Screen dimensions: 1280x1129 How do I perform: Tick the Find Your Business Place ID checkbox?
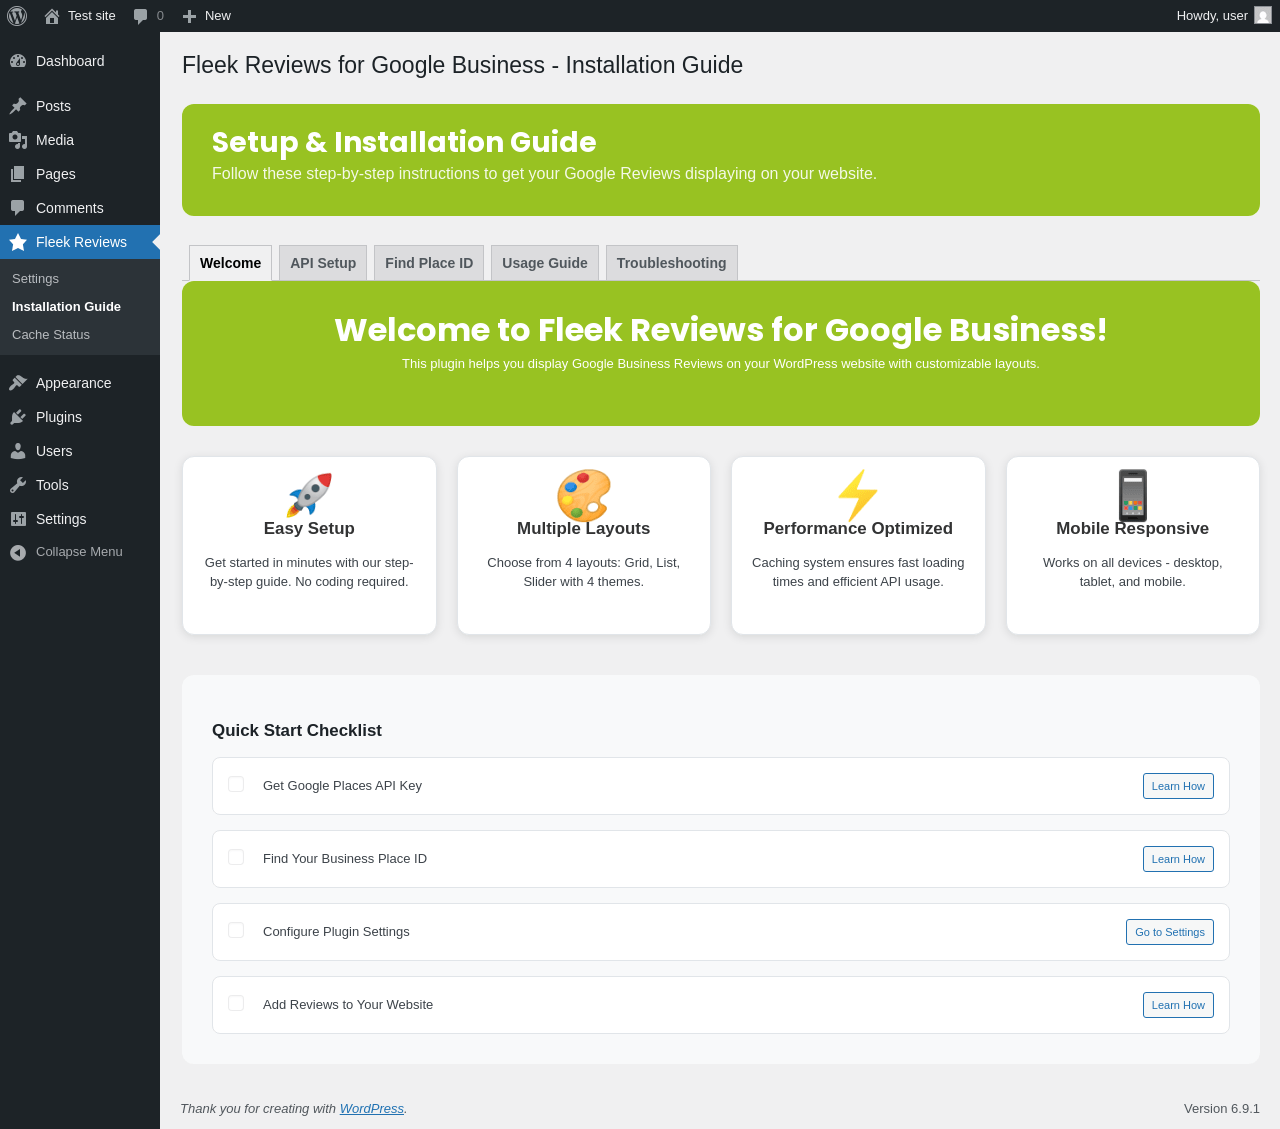pos(236,857)
